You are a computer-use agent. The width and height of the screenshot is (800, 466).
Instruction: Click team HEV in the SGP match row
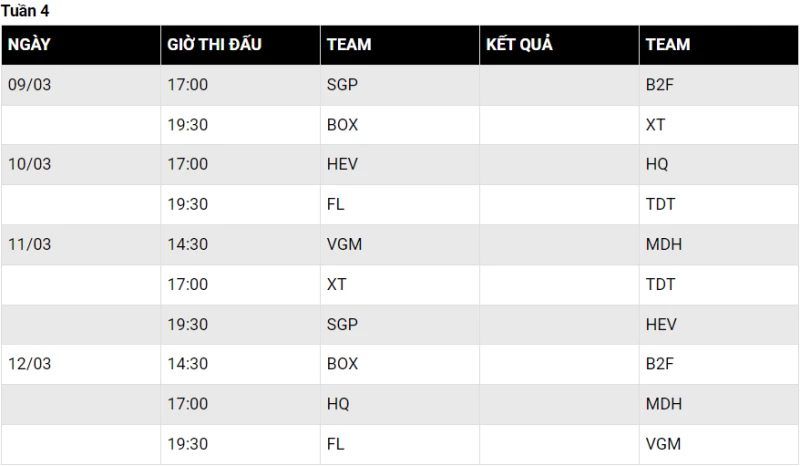(661, 325)
